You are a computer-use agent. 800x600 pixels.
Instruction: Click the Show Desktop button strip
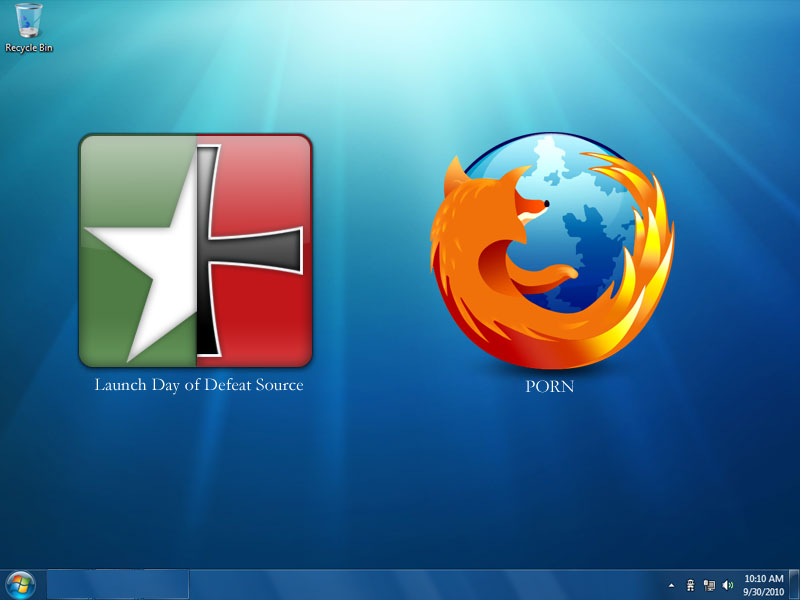(794, 585)
